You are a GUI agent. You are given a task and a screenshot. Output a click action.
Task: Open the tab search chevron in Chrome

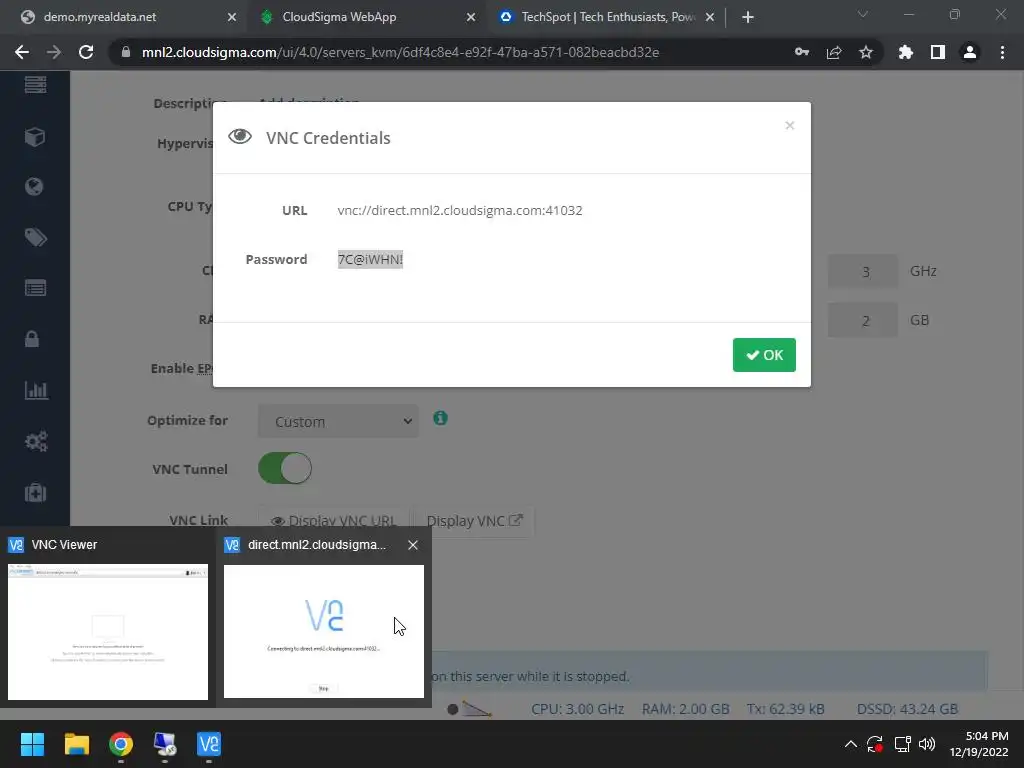click(863, 14)
